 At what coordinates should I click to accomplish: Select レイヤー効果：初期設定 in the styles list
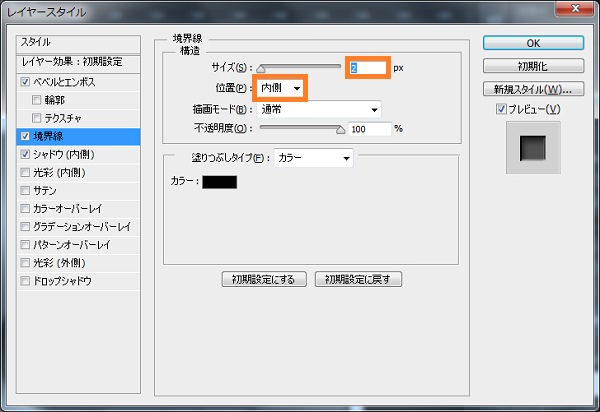(78, 62)
